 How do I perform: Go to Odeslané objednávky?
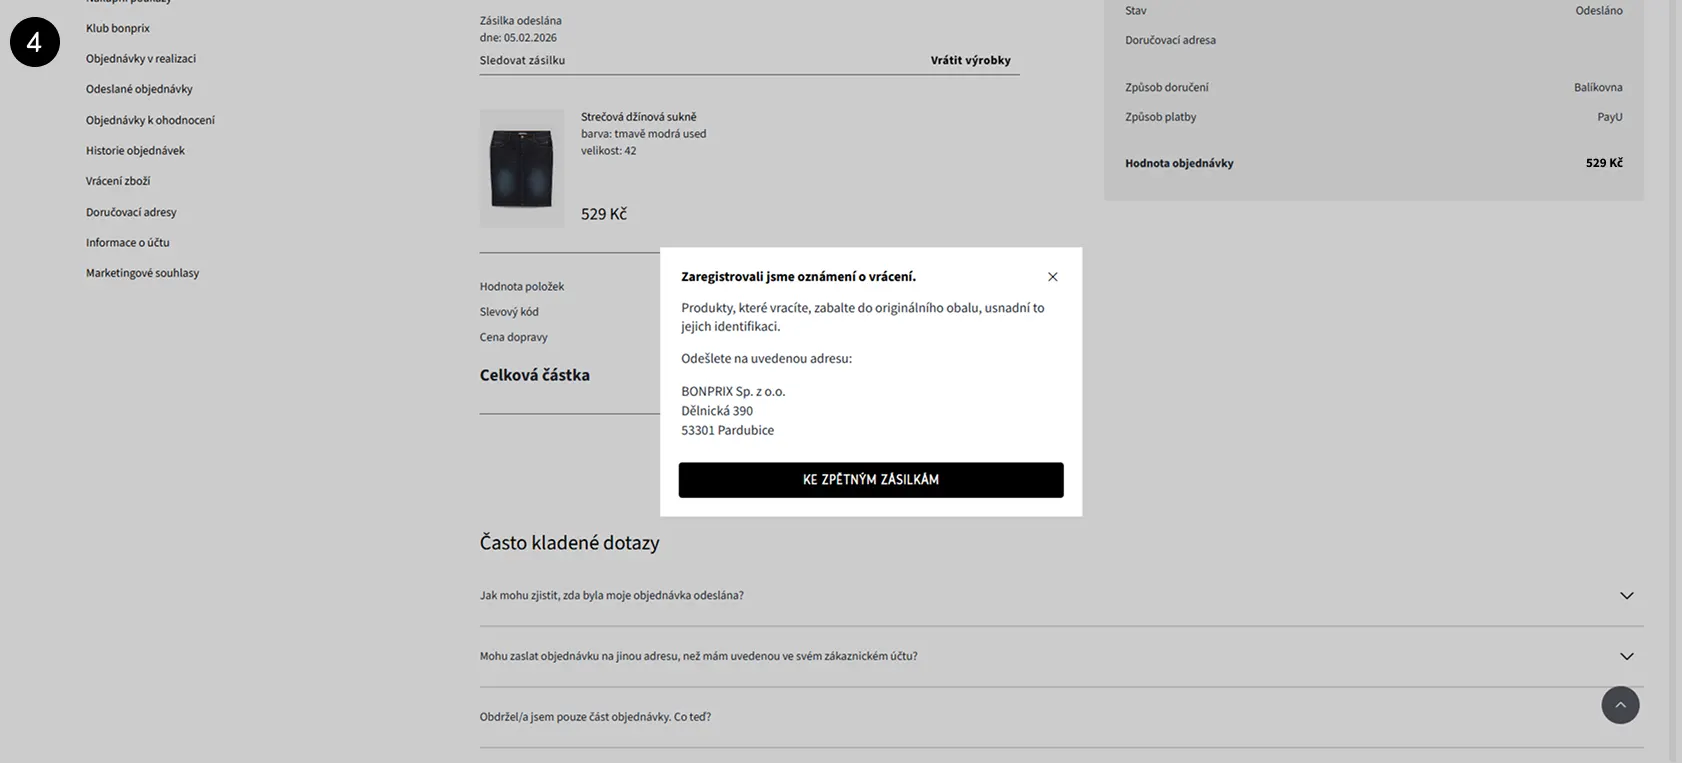pyautogui.click(x=139, y=89)
